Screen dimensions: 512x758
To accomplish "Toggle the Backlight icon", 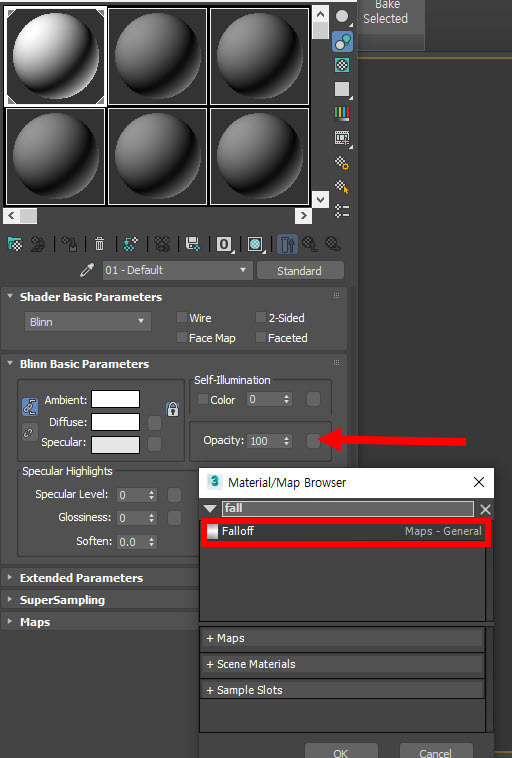I will click(342, 42).
